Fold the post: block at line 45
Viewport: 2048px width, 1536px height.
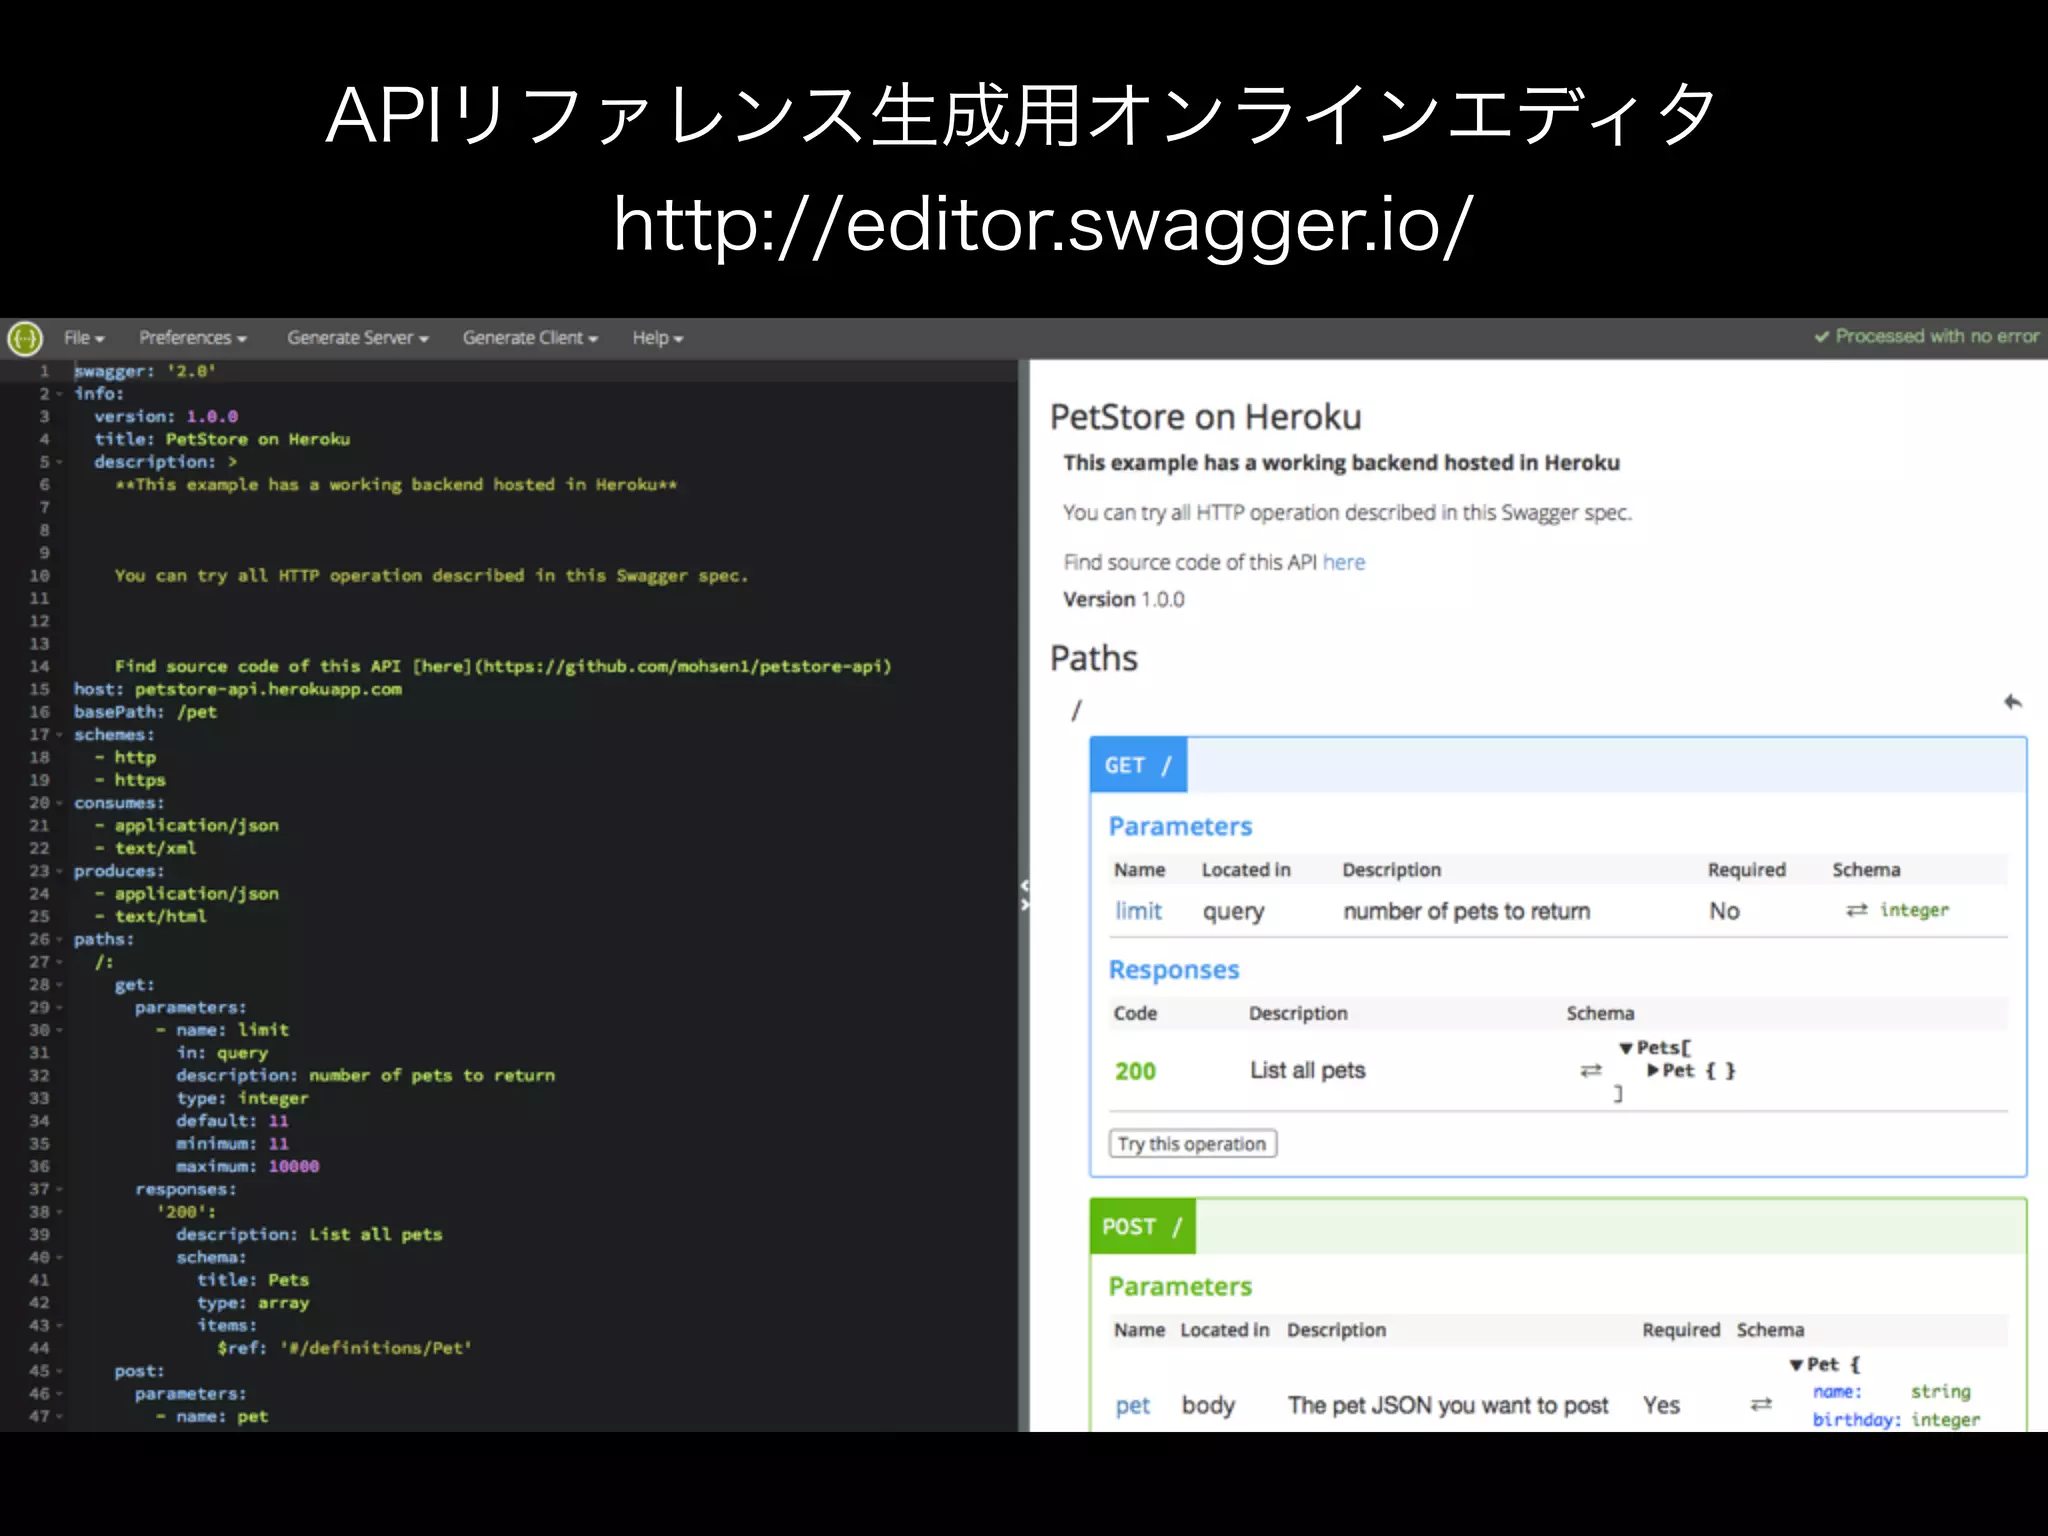pyautogui.click(x=59, y=1371)
